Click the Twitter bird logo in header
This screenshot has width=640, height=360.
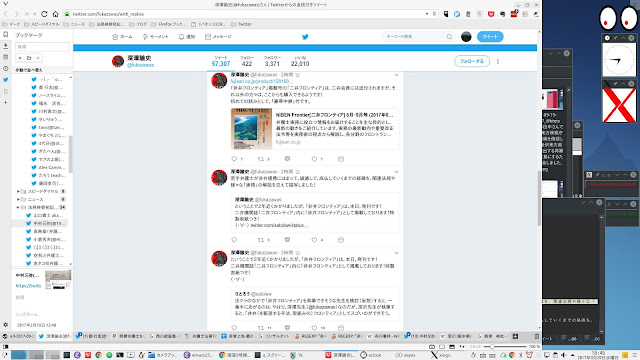(305, 37)
